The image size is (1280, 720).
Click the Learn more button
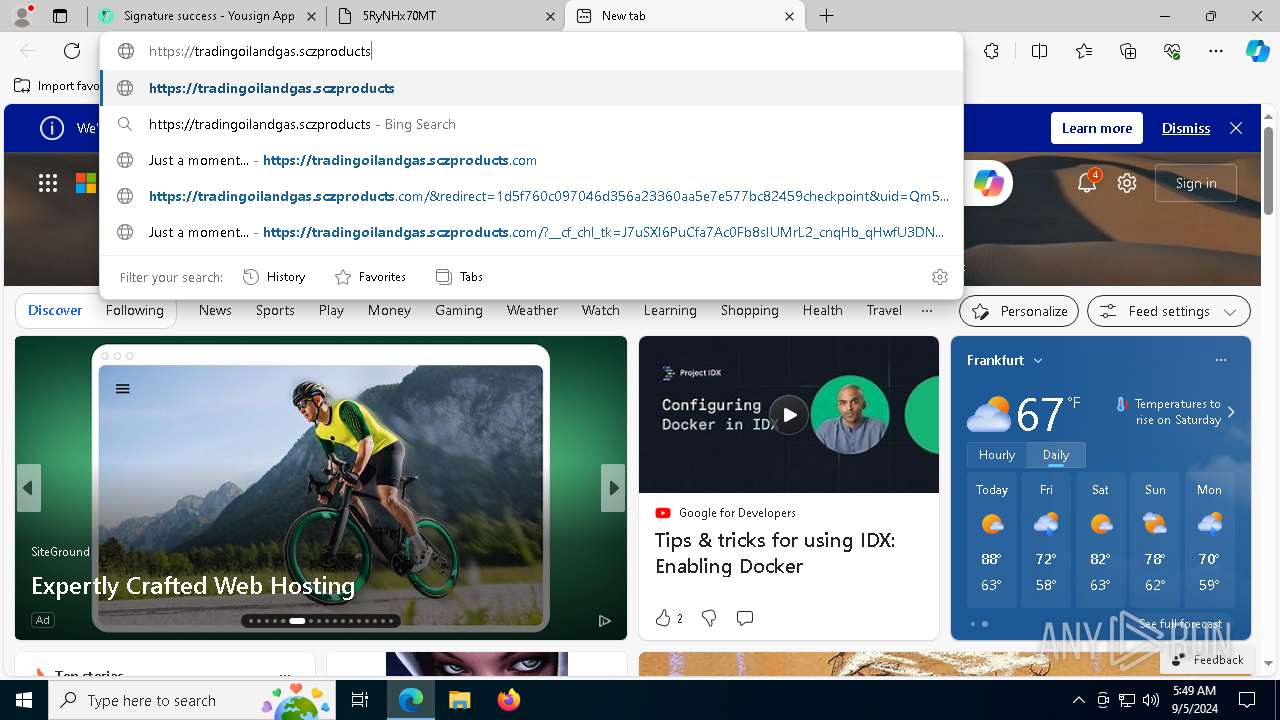[1096, 128]
